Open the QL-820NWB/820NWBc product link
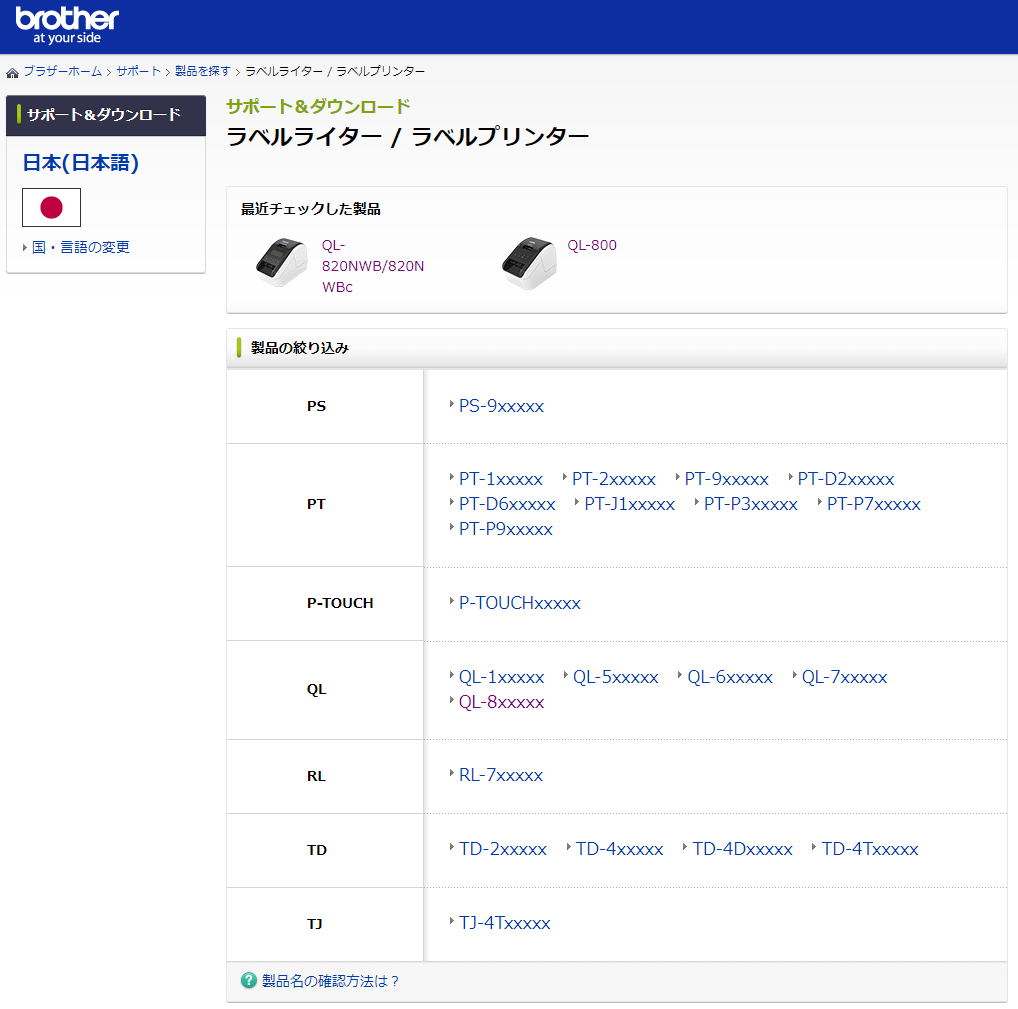The height and width of the screenshot is (1009, 1018). [373, 266]
